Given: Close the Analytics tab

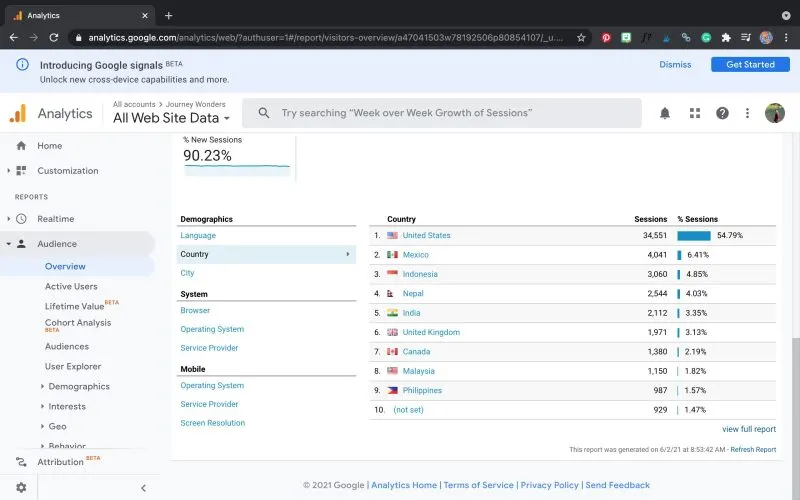Looking at the screenshot, I should 145,15.
